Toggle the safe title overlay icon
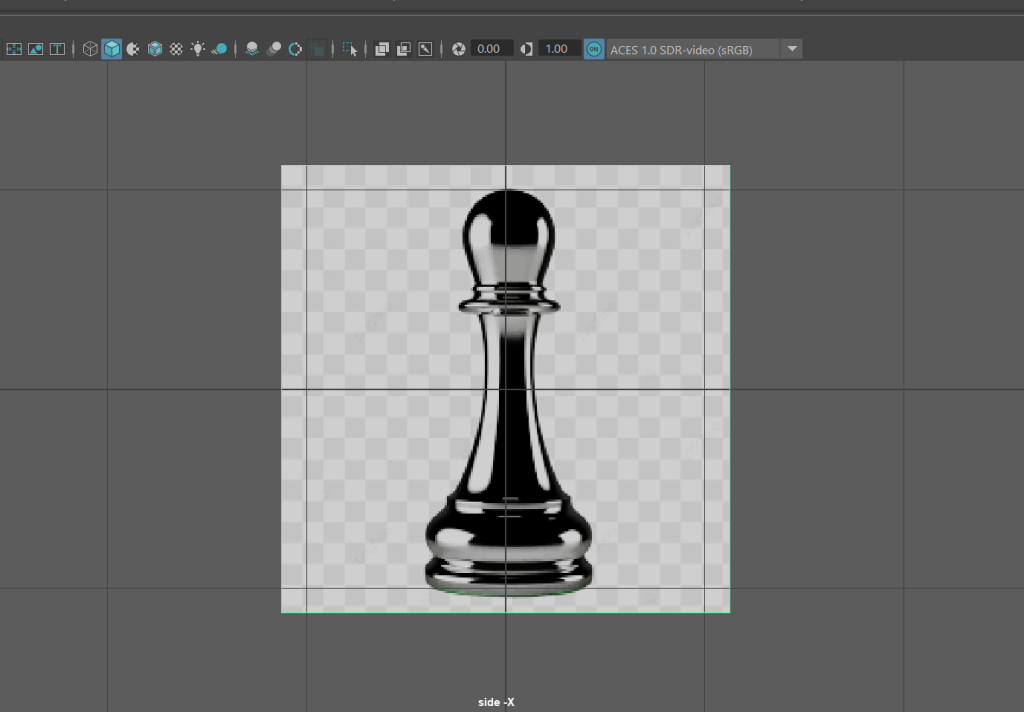Screen dimensions: 1024x712 click(58, 49)
